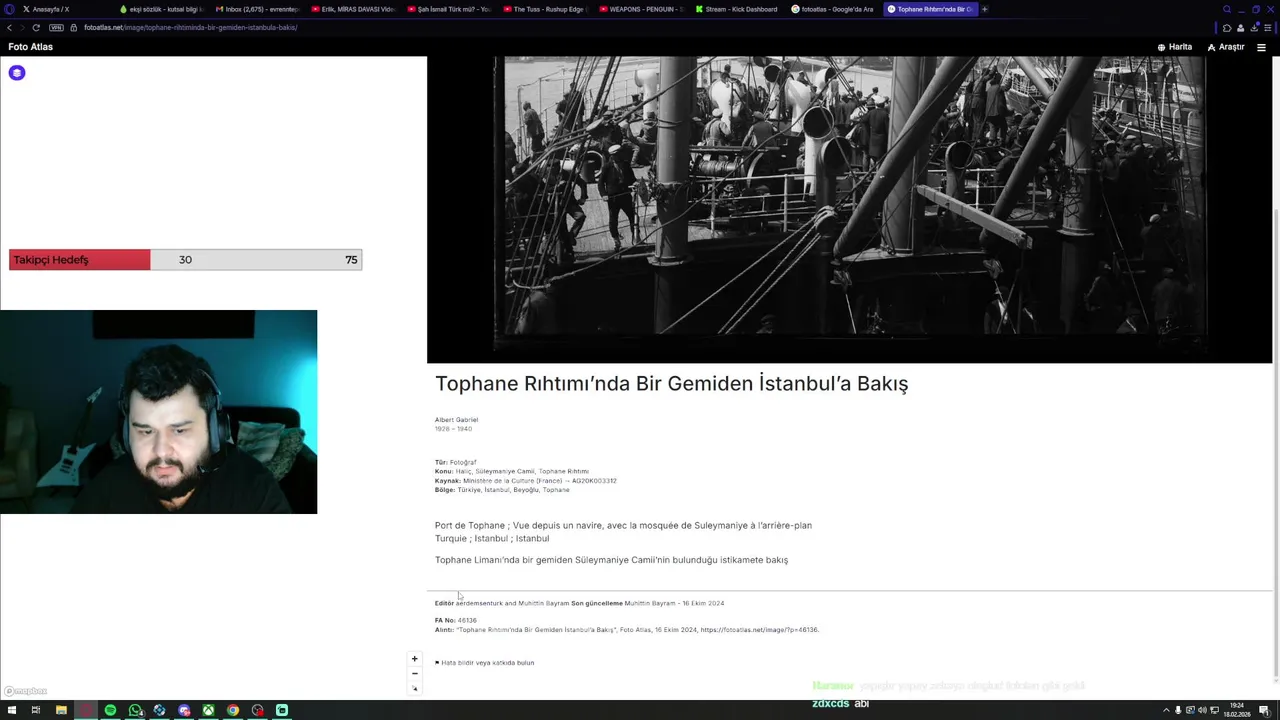Zoom out with the map minus button

[x=414, y=674]
